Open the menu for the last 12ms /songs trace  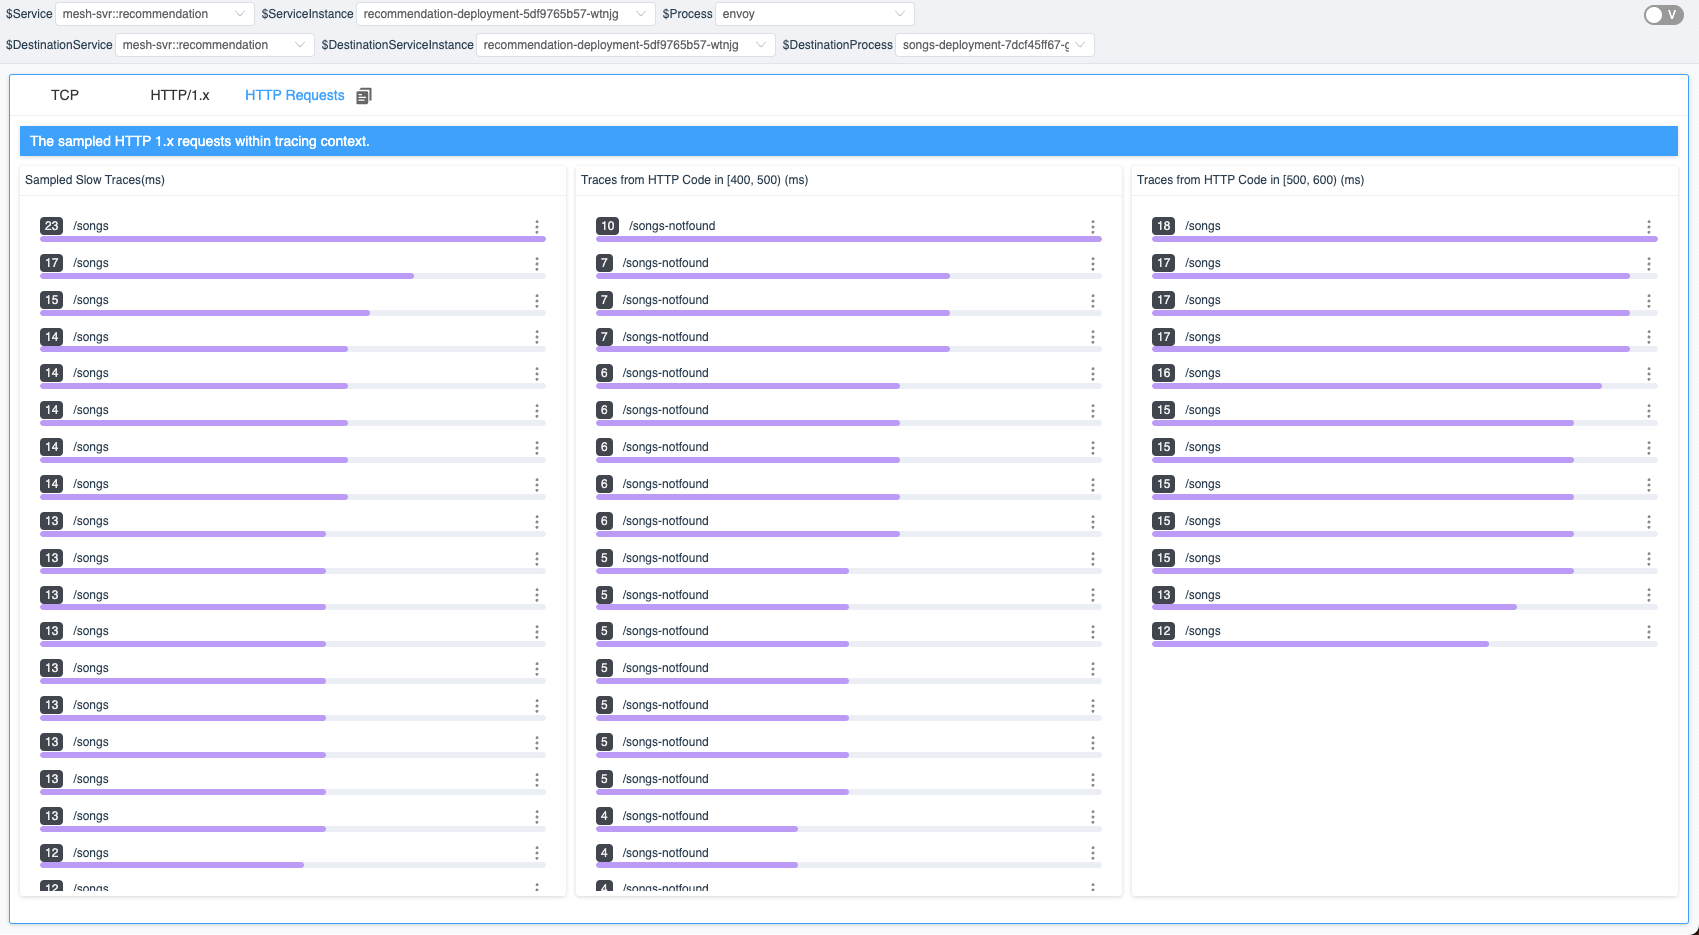click(1649, 631)
